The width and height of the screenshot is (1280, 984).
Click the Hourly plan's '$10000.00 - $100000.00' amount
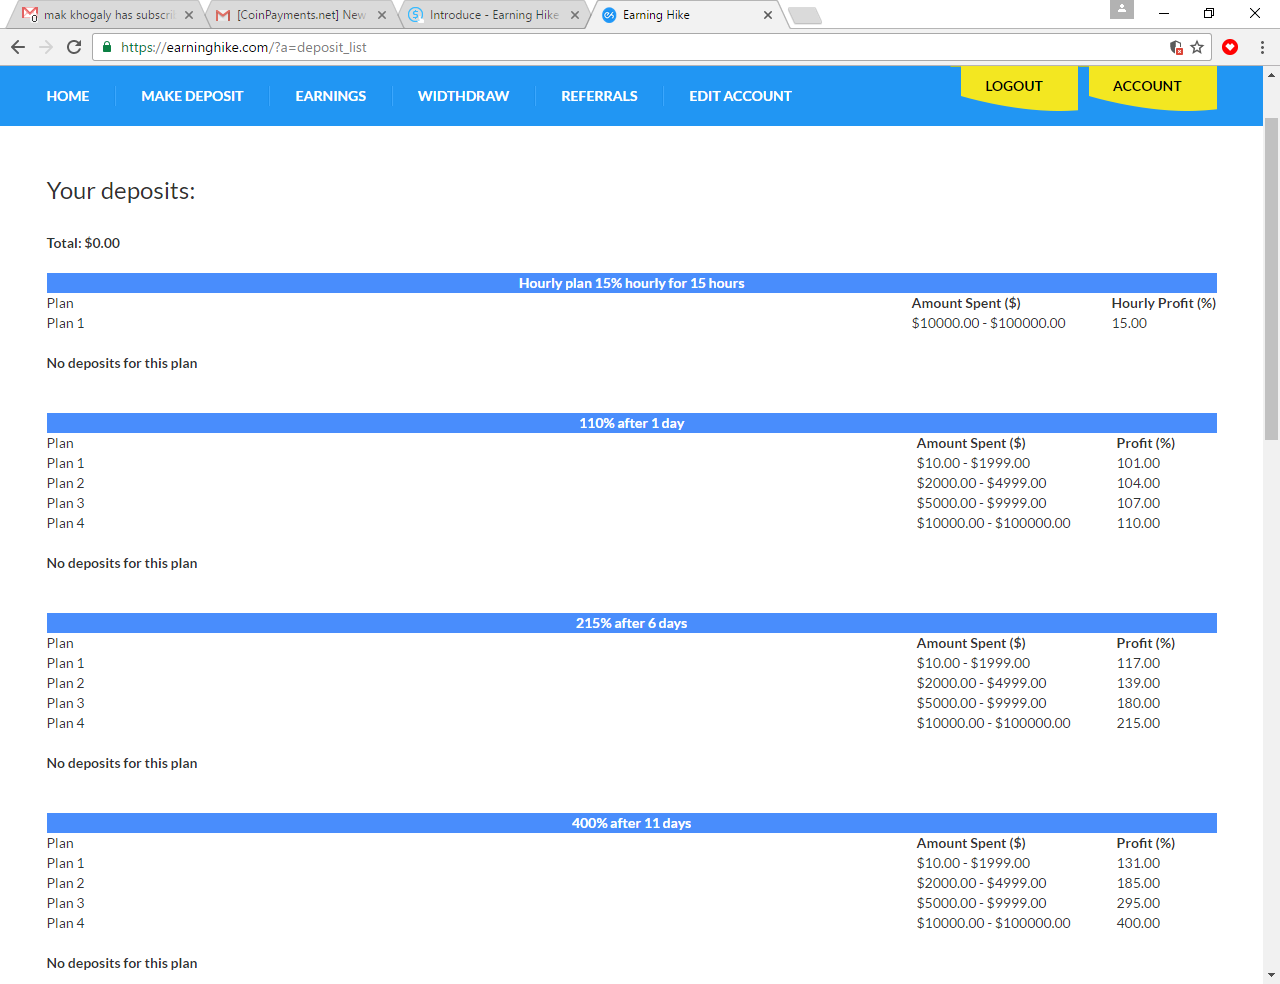989,323
